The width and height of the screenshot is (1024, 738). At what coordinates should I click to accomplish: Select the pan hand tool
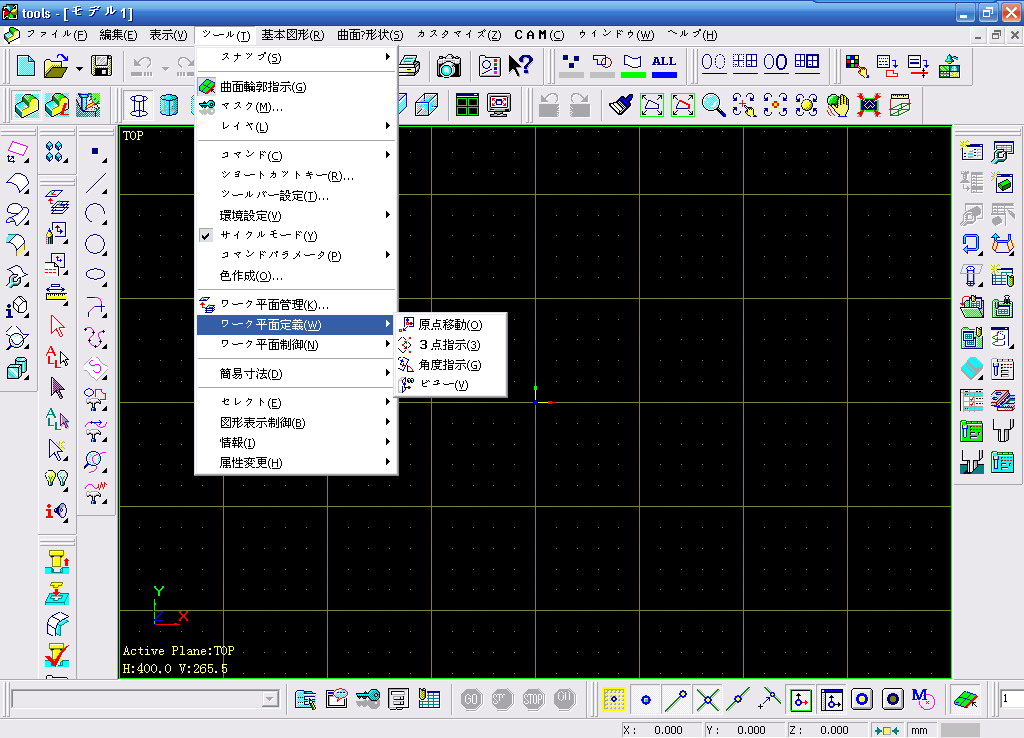tap(838, 104)
